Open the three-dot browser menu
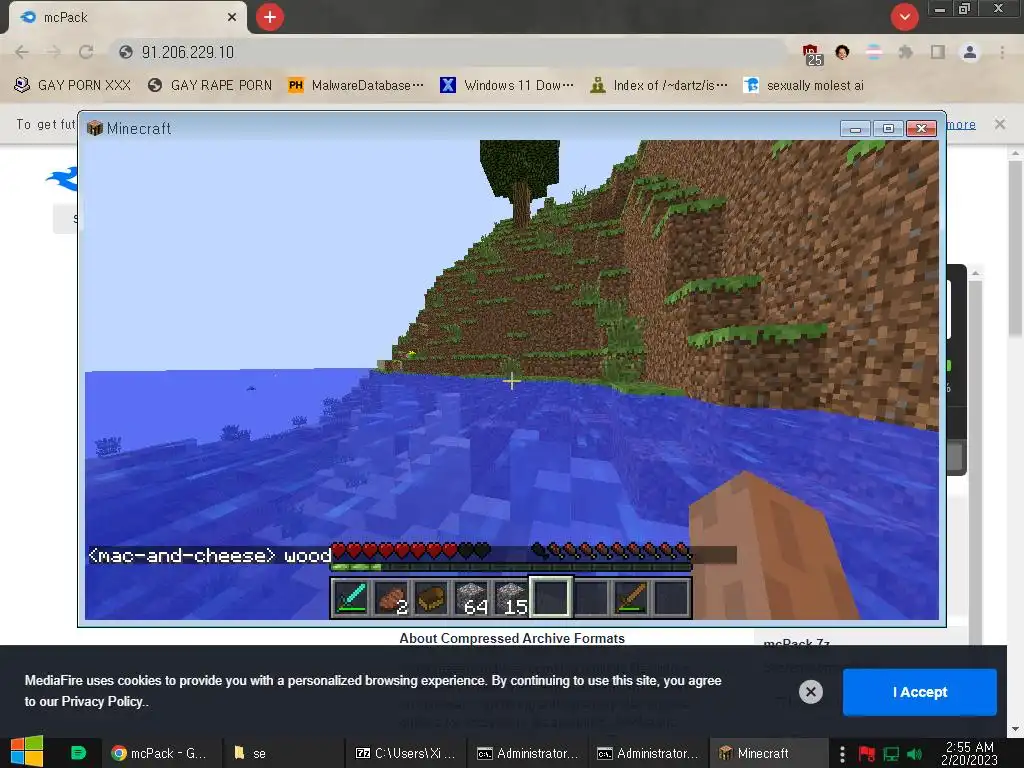The height and width of the screenshot is (768, 1024). pyautogui.click(x=1002, y=52)
